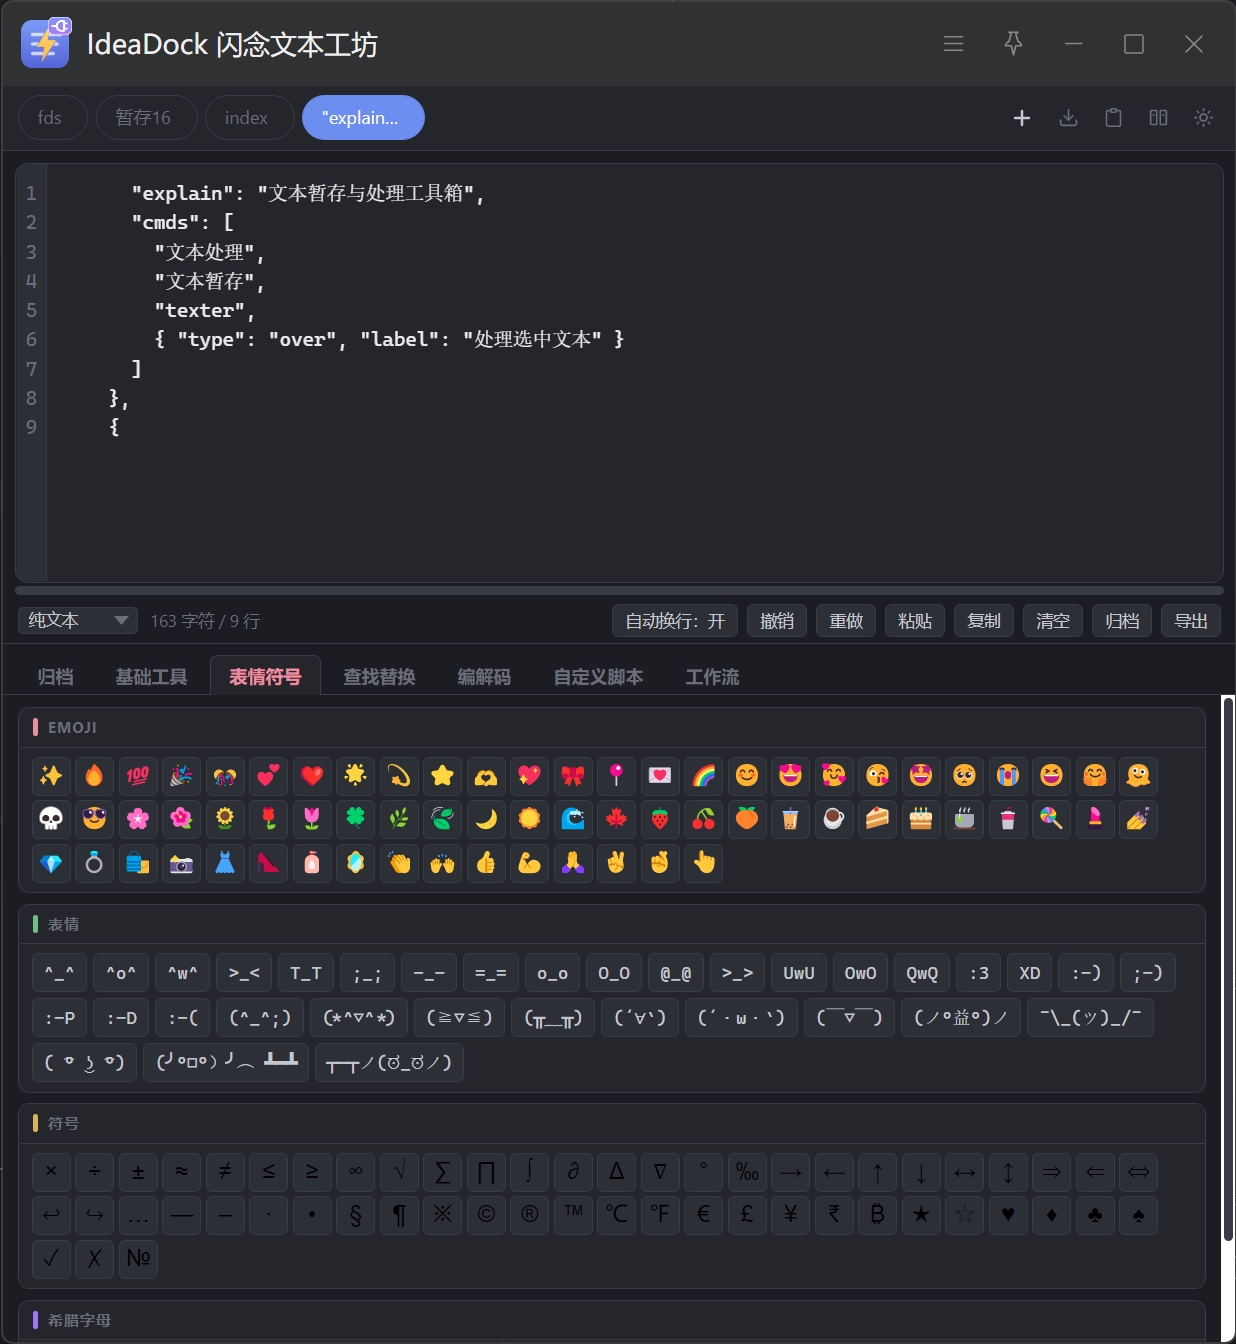Insert the T_T kaomoji
This screenshot has width=1236, height=1344.
click(306, 973)
